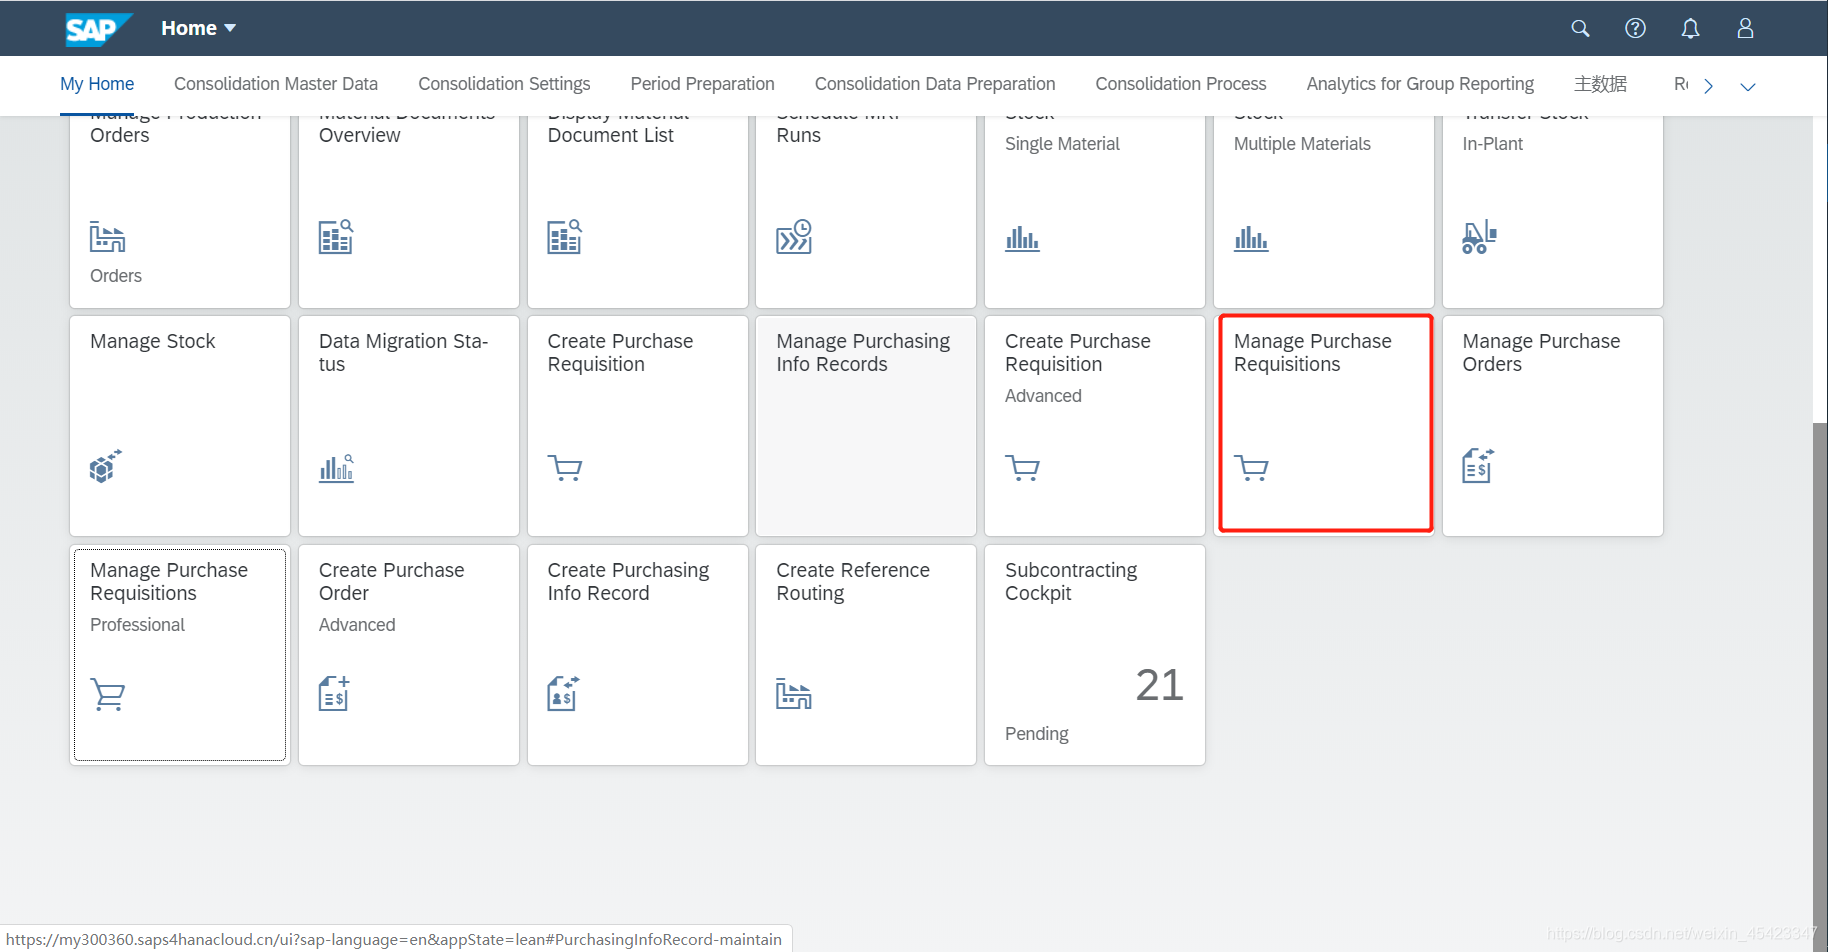The width and height of the screenshot is (1828, 952).
Task: Open Manage Stock boxes icon
Action: 105,466
